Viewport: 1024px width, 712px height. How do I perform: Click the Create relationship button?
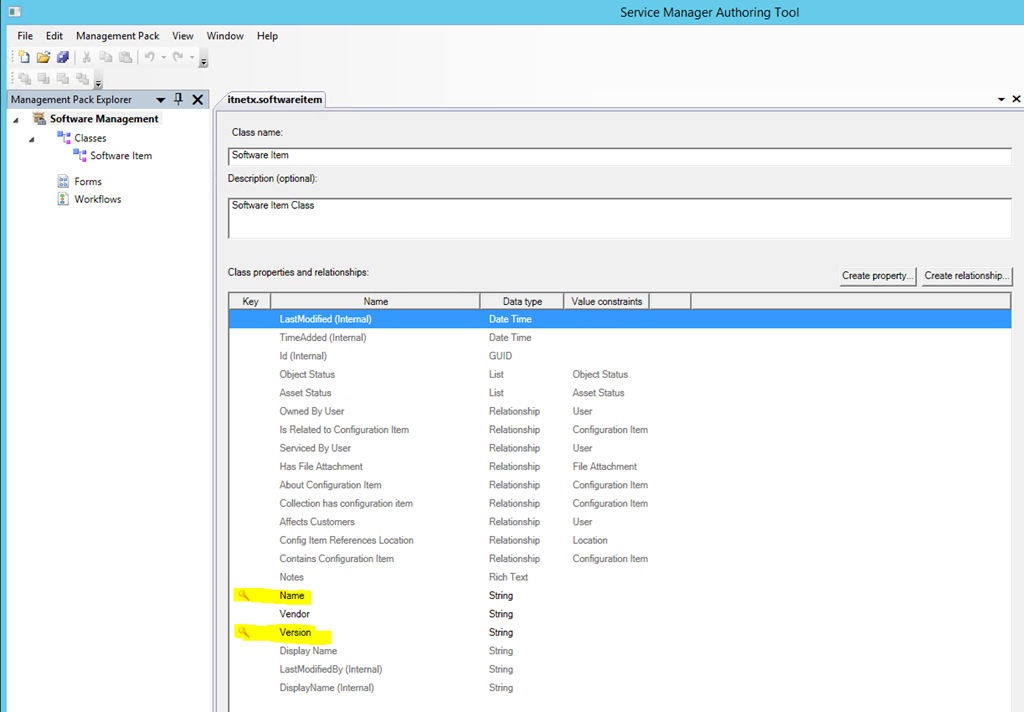pos(967,275)
